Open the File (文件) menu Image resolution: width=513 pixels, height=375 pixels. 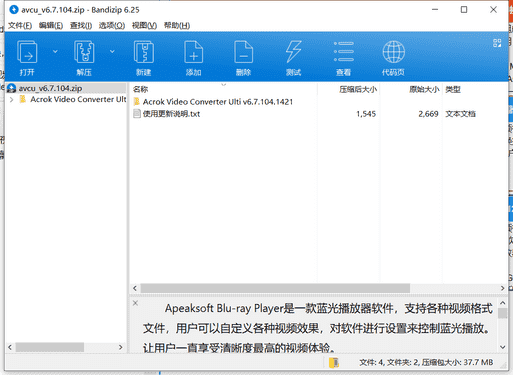click(x=20, y=26)
